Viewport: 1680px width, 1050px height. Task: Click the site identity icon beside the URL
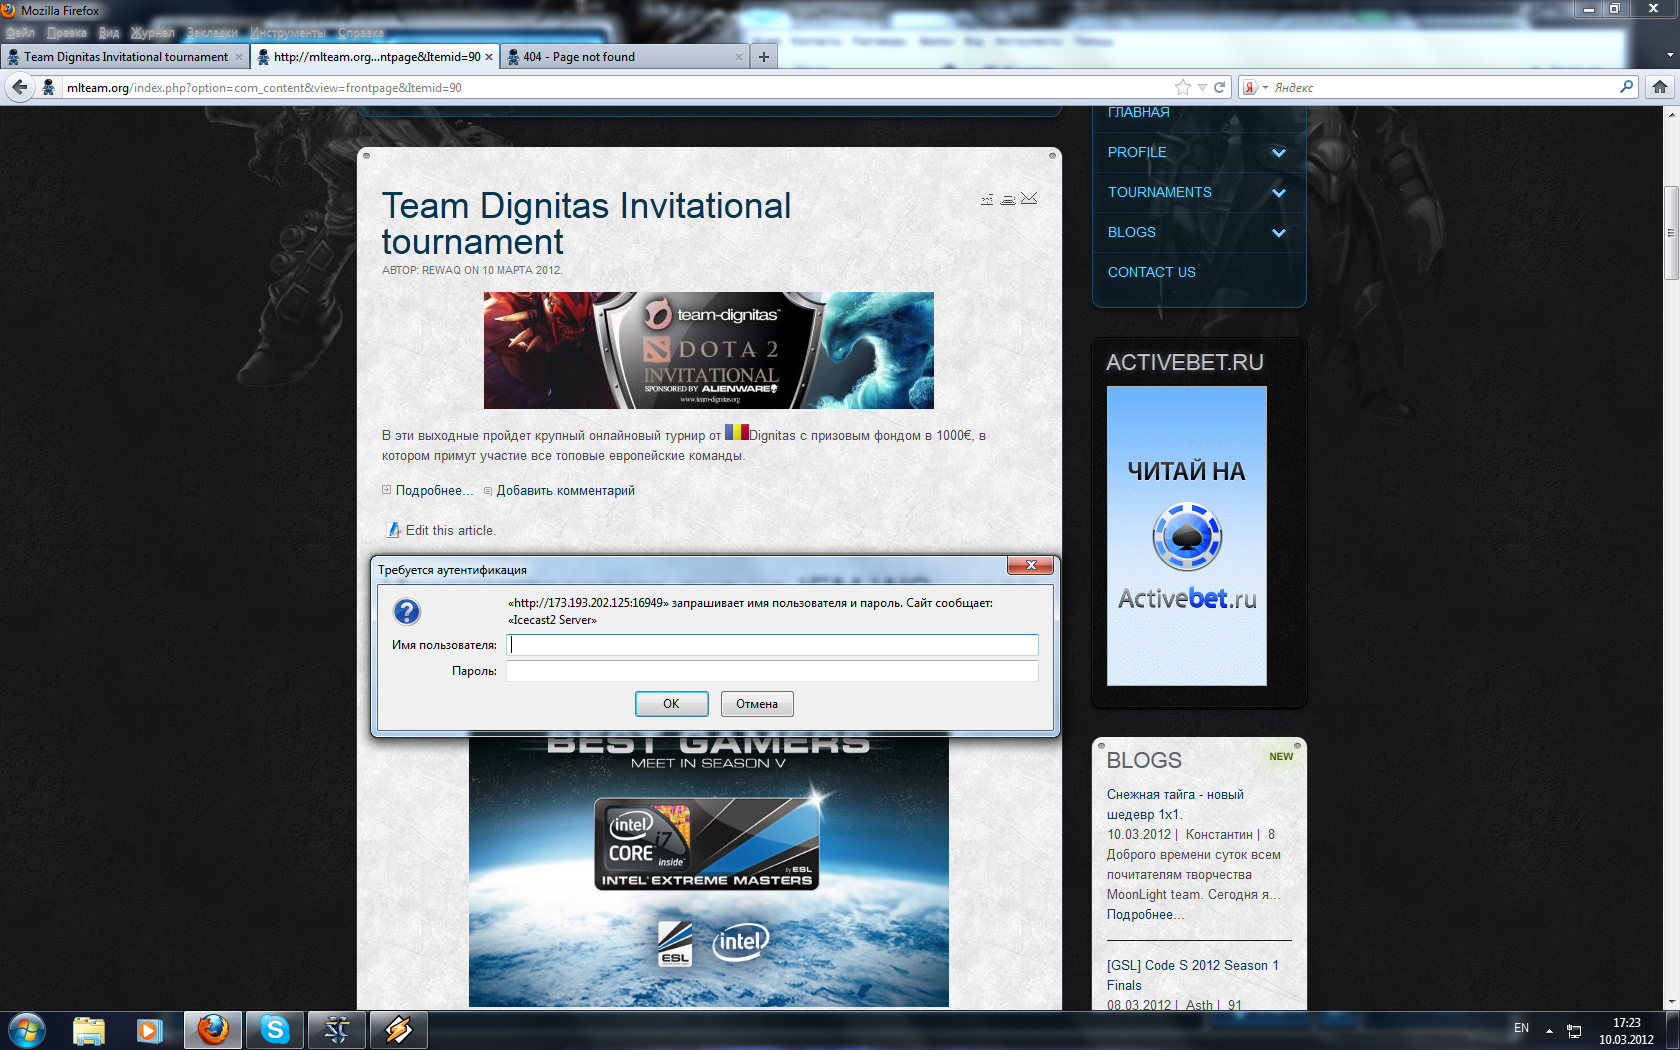coord(48,87)
